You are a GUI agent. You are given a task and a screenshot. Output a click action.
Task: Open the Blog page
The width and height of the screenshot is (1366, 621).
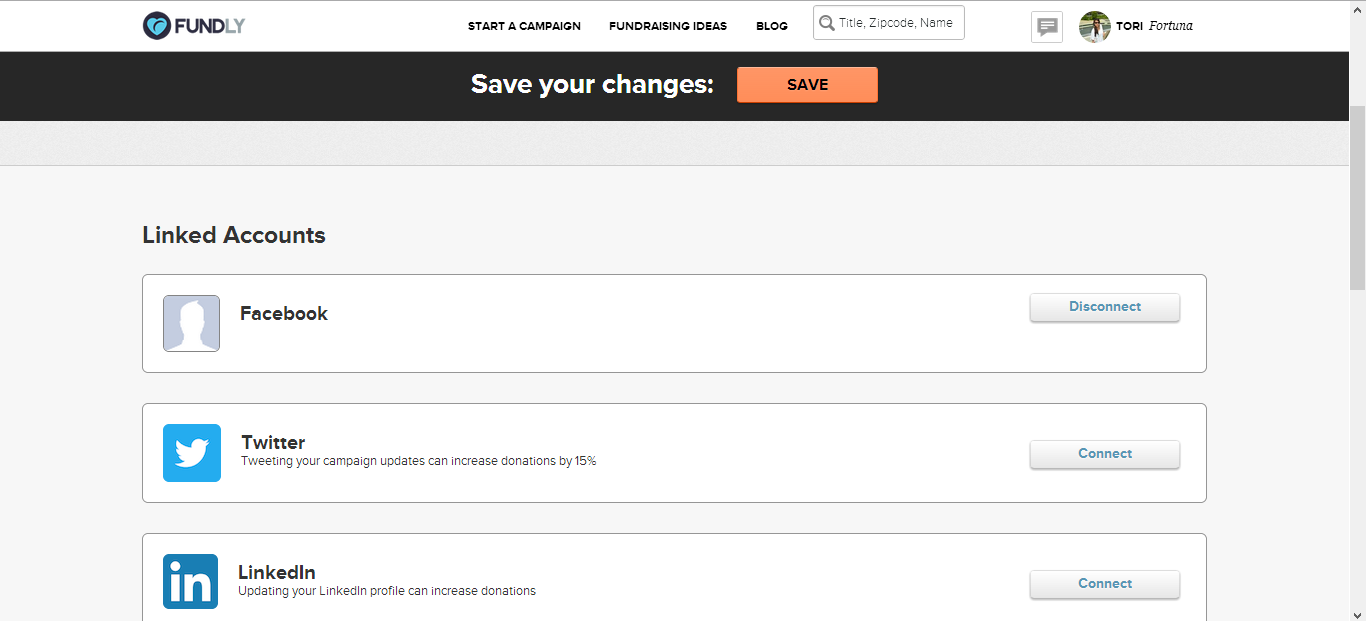[x=772, y=26]
